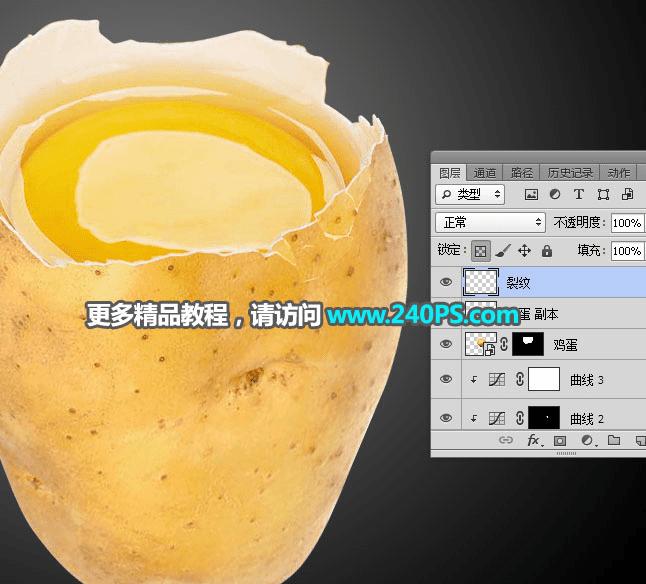Lock layer position with move icon
This screenshot has width=646, height=584.
[524, 250]
